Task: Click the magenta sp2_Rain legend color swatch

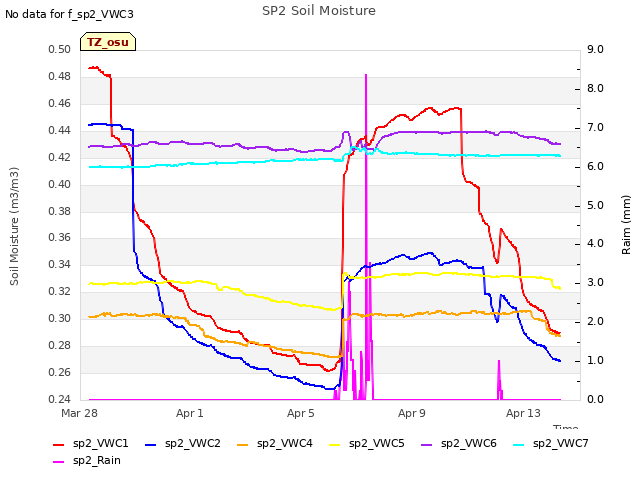Action: coord(59,462)
